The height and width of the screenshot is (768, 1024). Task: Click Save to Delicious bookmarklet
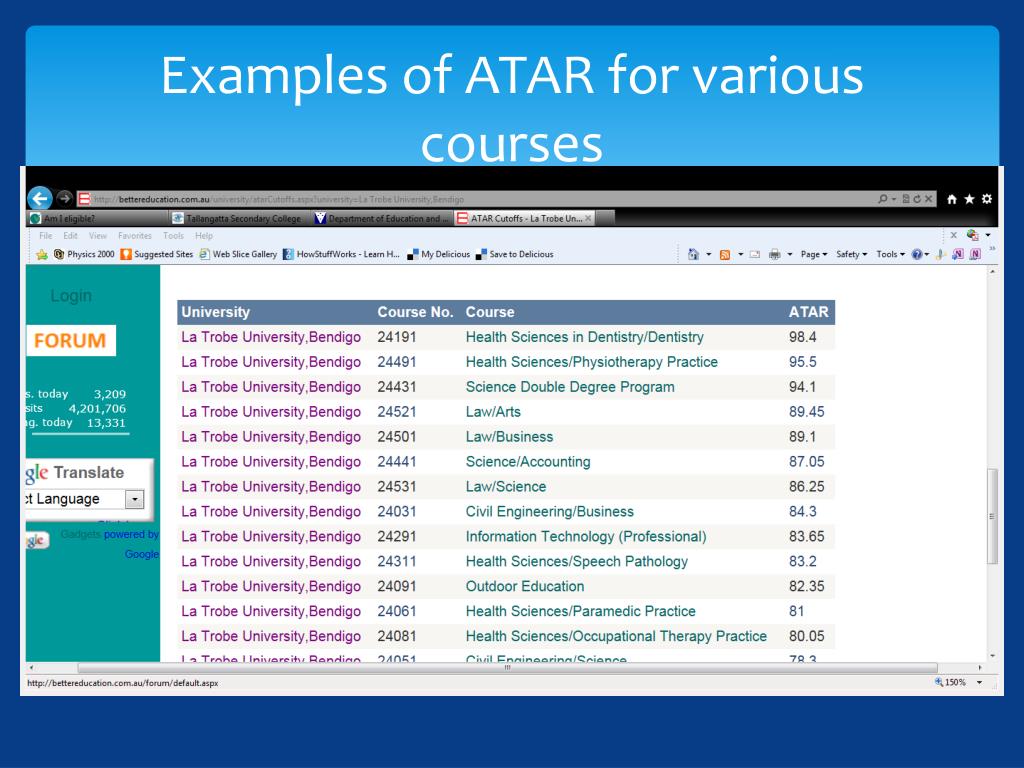(515, 255)
